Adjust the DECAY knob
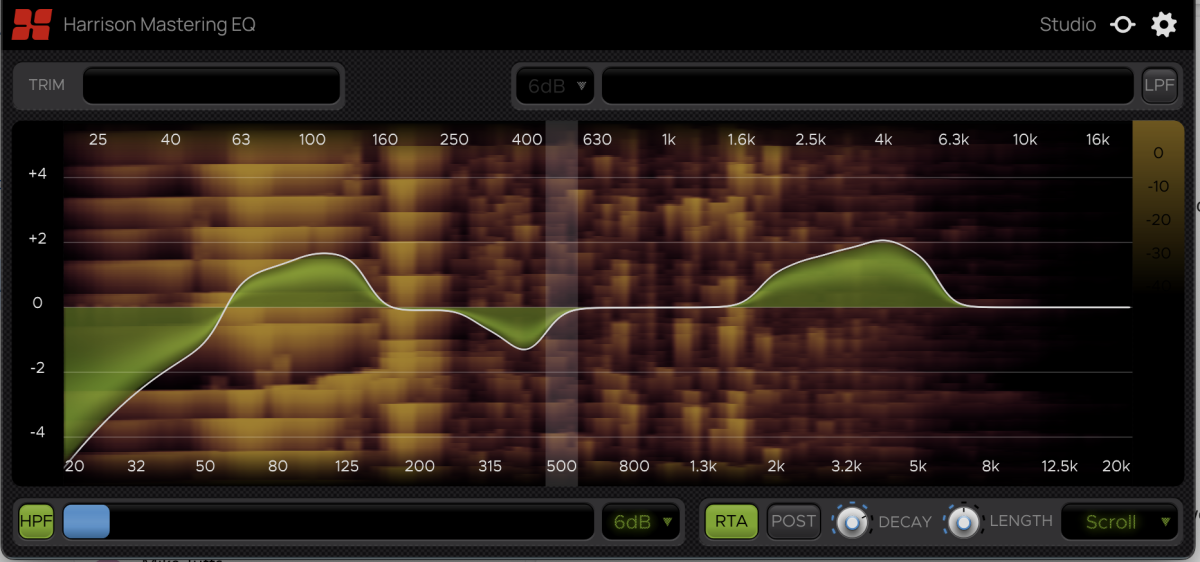 pos(851,521)
